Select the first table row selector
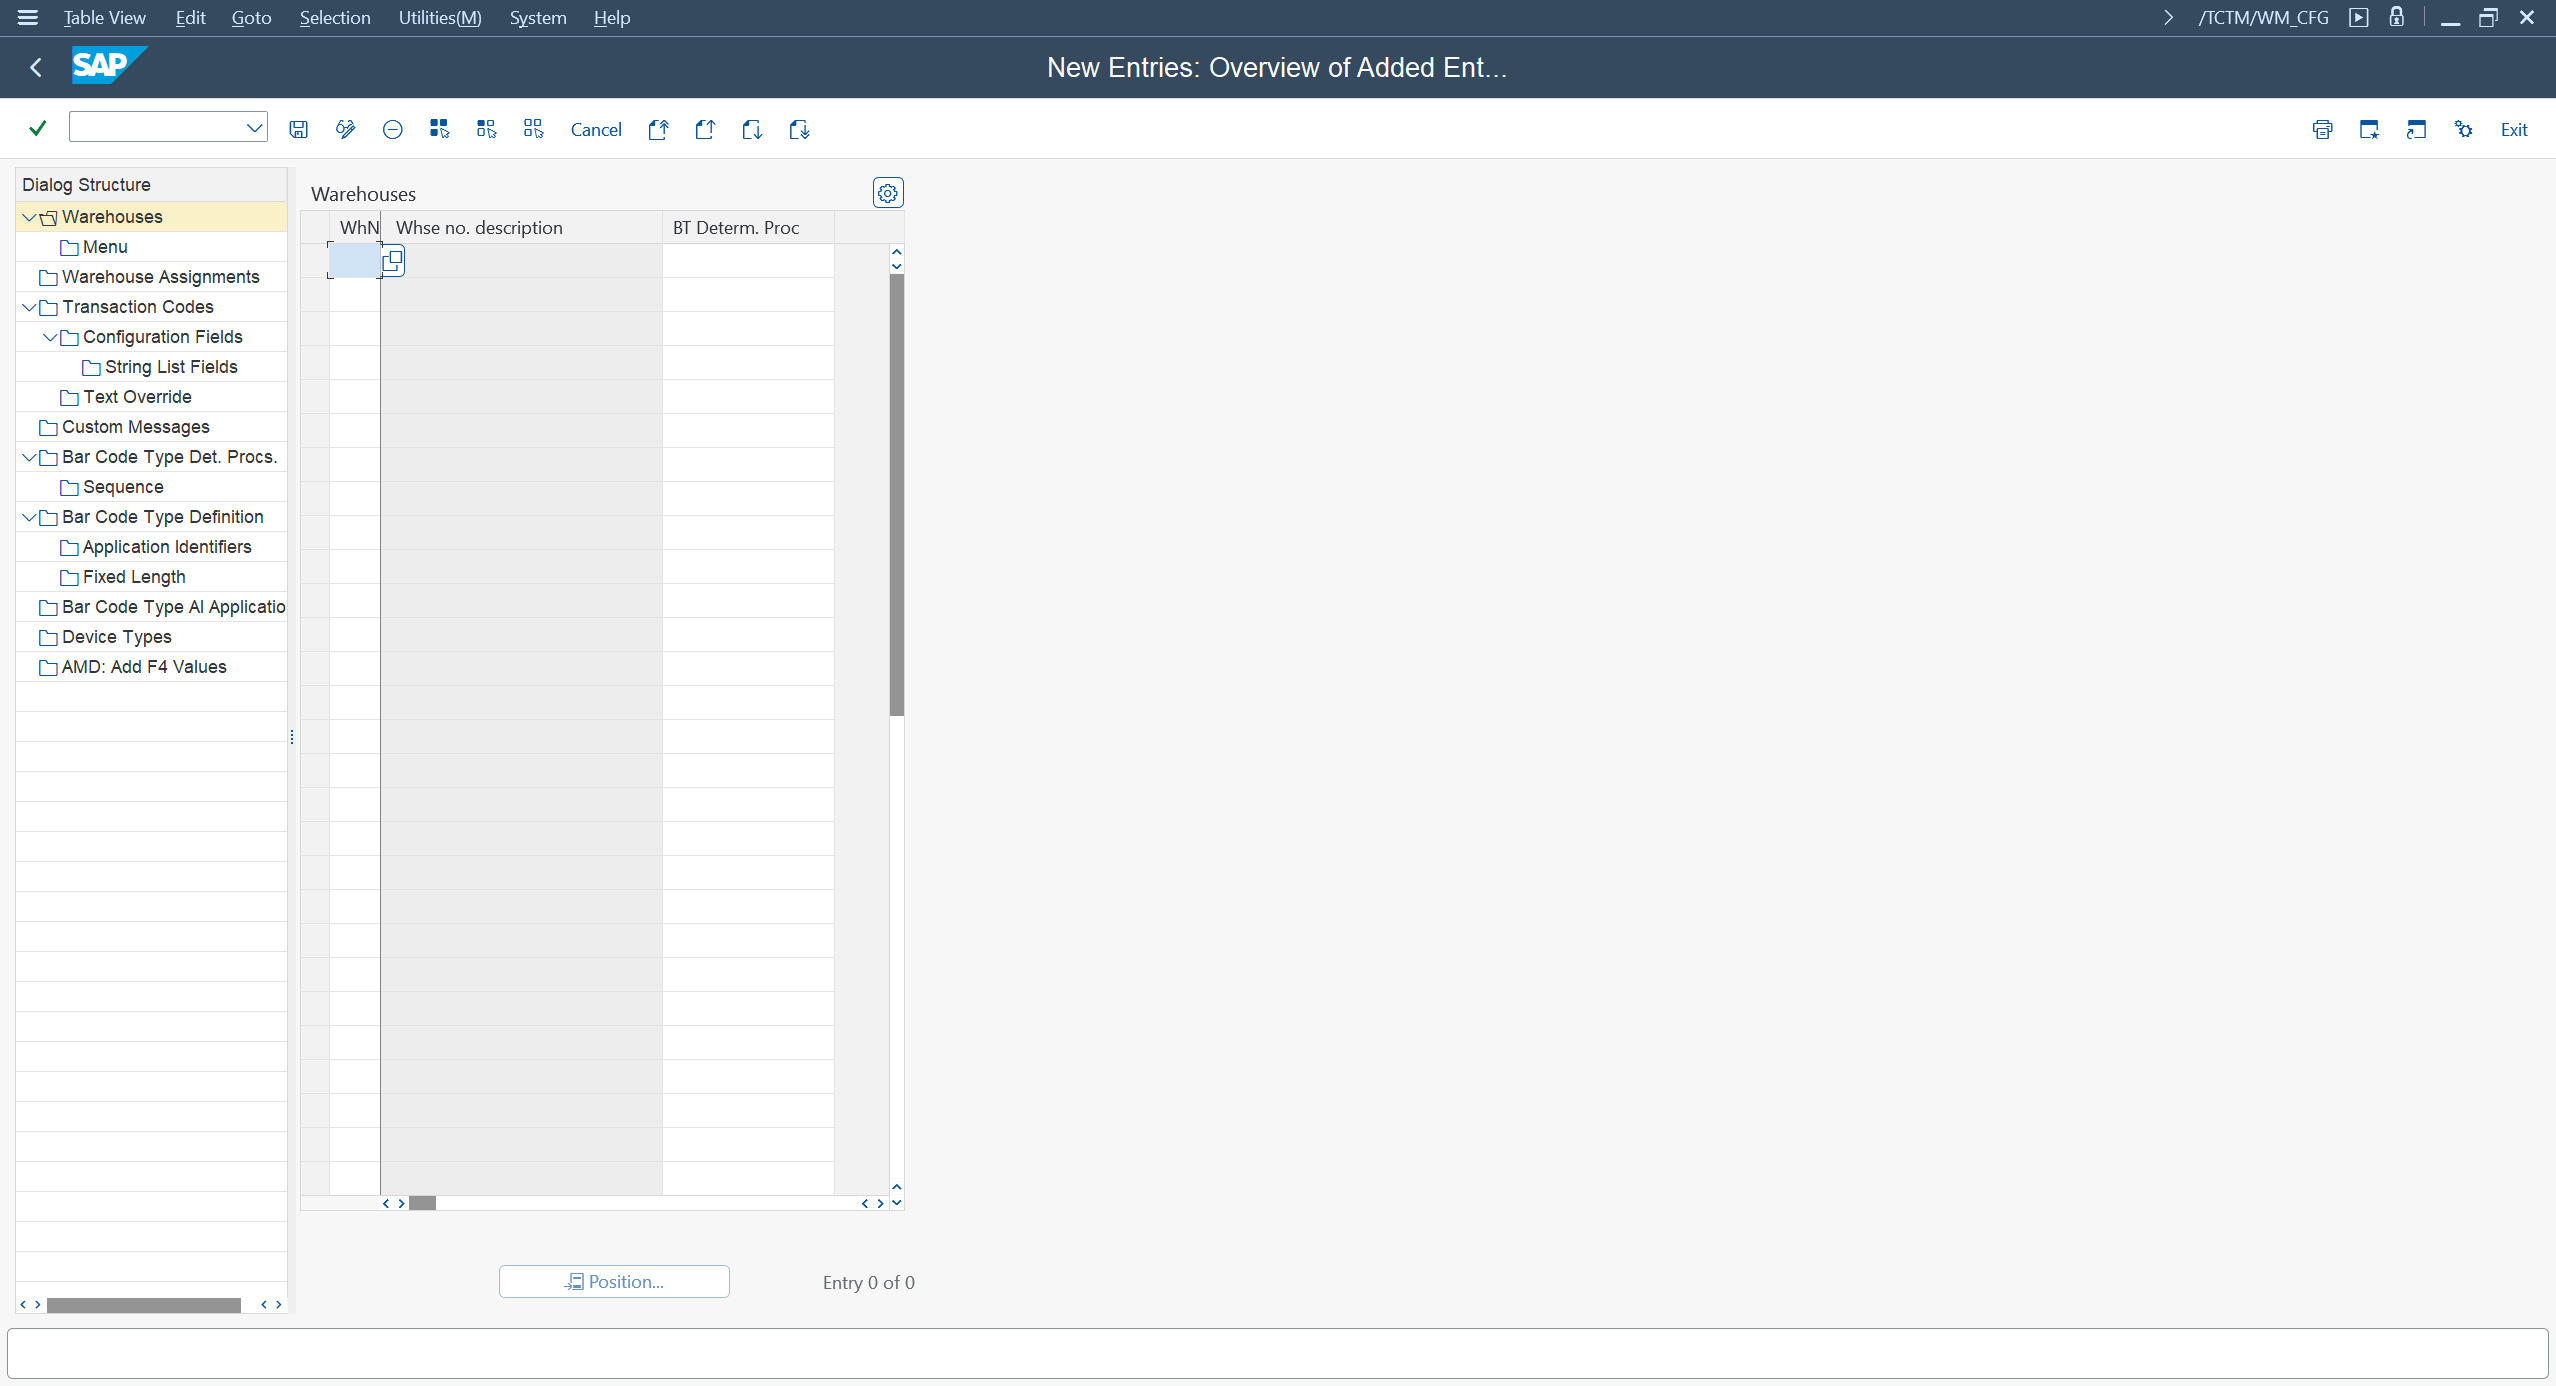The image size is (2556, 1386). coord(315,261)
